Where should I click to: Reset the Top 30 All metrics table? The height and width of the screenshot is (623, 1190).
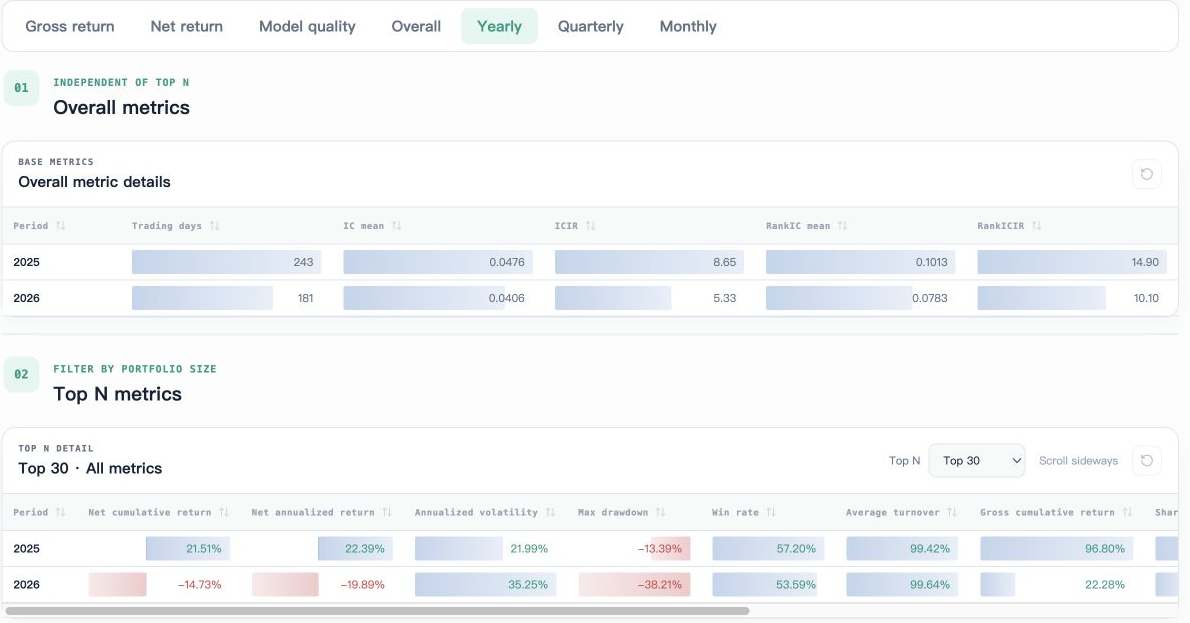click(x=1147, y=461)
